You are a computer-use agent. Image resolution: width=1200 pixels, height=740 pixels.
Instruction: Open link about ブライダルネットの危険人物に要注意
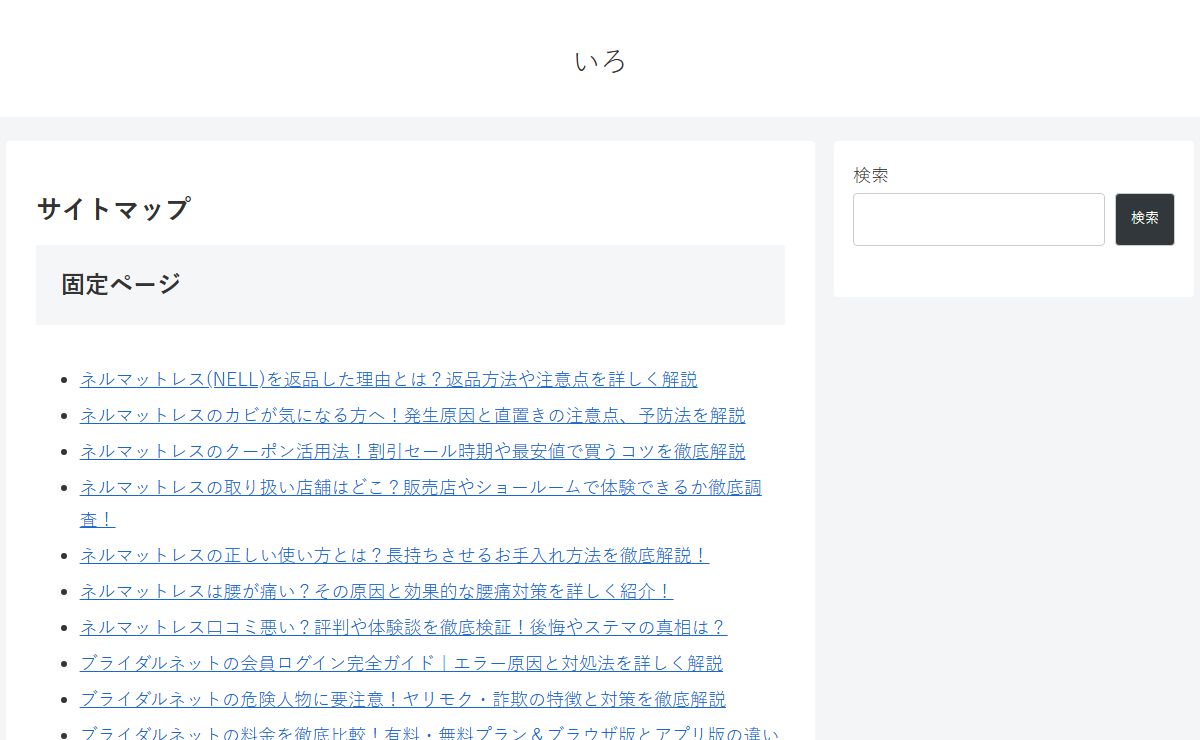tap(403, 699)
